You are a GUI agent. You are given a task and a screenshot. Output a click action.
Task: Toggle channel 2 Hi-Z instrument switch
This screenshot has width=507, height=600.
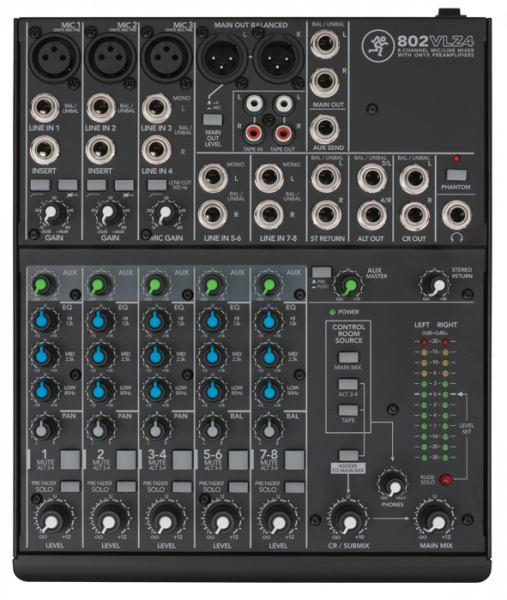point(124,185)
